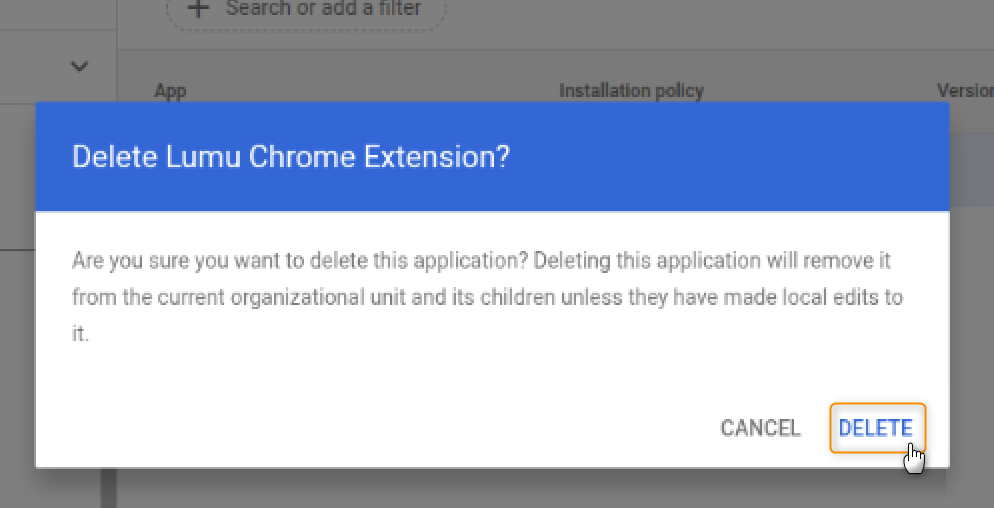This screenshot has height=508, width=994.
Task: Sort by the App column header
Action: 170,91
